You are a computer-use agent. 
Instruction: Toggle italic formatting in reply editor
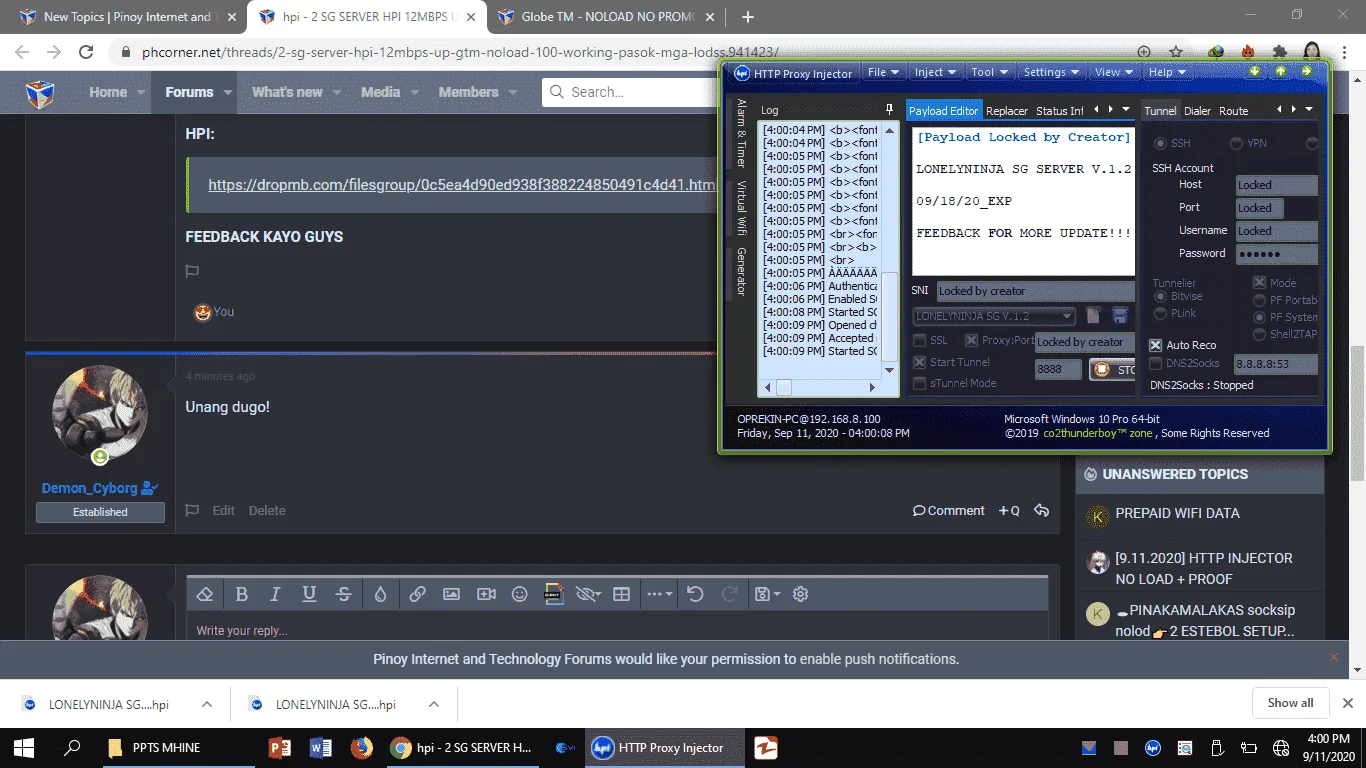(275, 594)
